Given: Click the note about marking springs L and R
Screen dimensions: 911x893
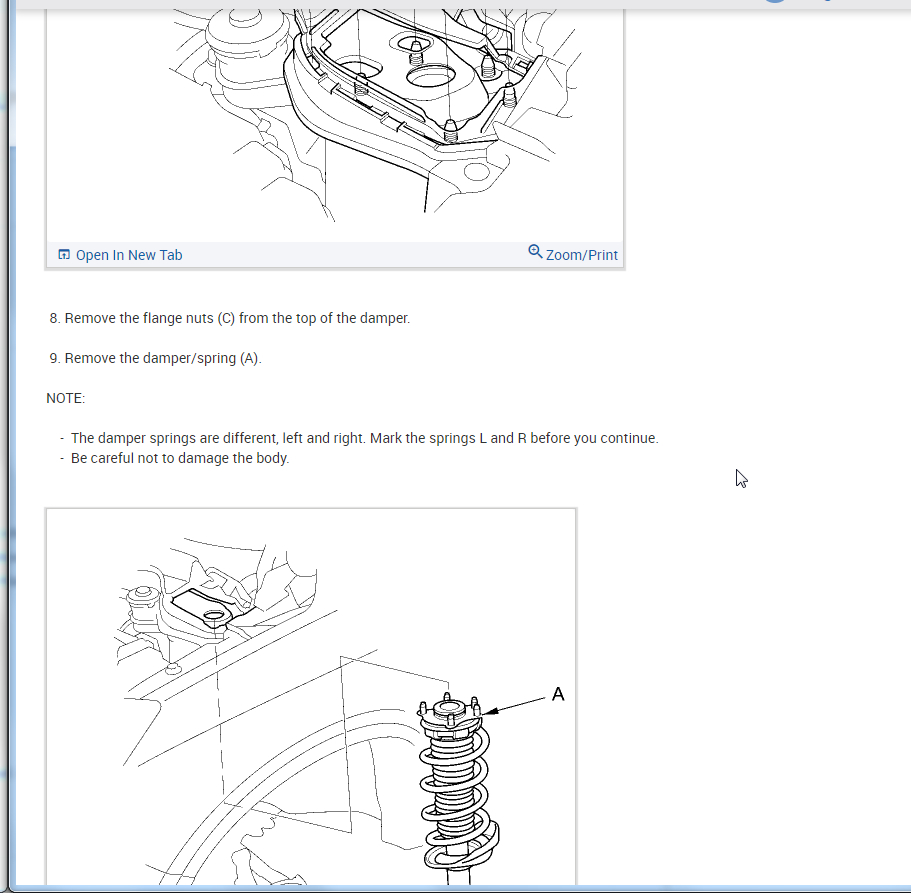Looking at the screenshot, I should click(364, 438).
